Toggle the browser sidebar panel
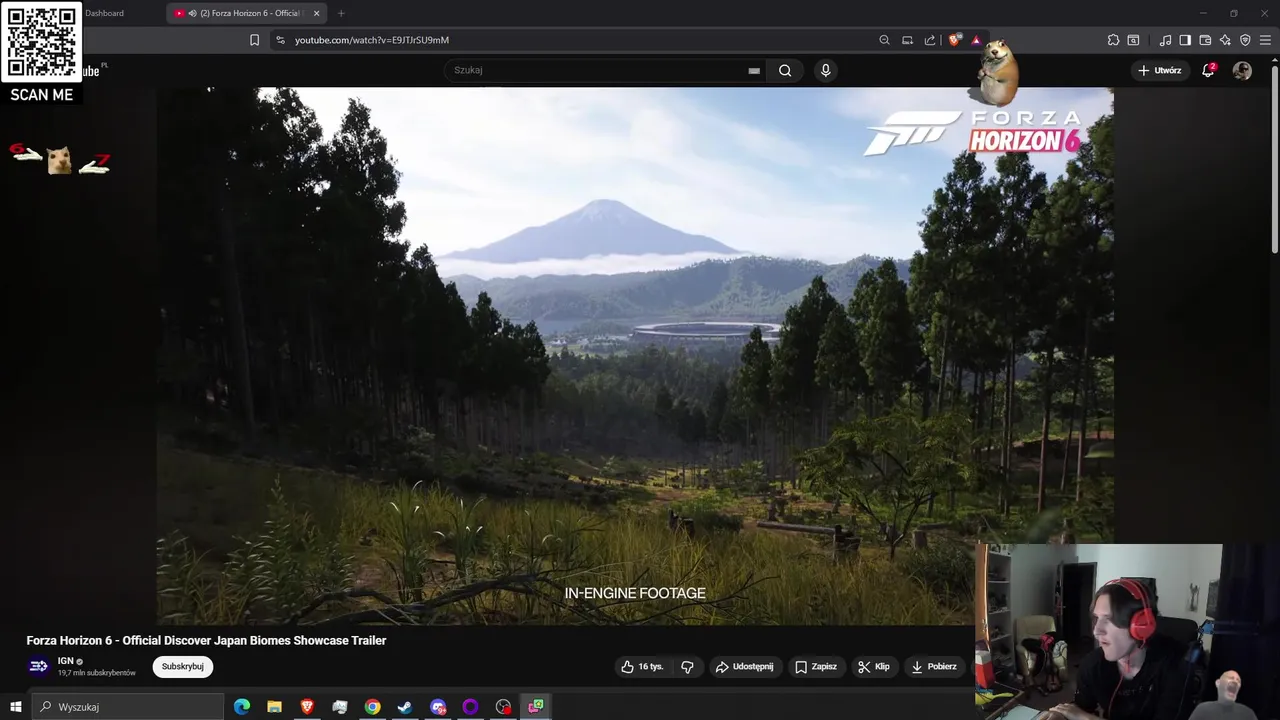This screenshot has height=720, width=1280. point(1185,40)
